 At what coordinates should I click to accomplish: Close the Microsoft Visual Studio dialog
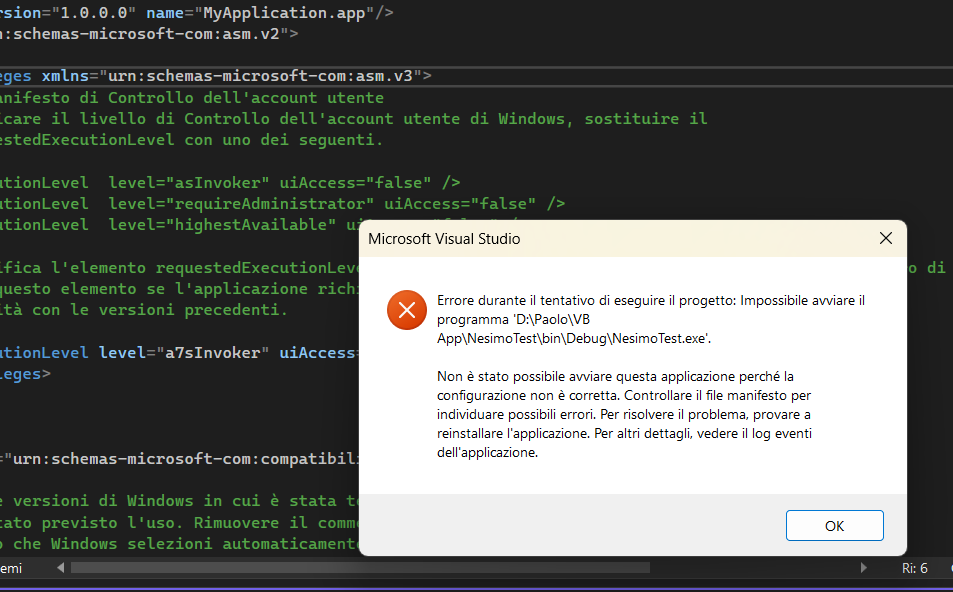(886, 238)
